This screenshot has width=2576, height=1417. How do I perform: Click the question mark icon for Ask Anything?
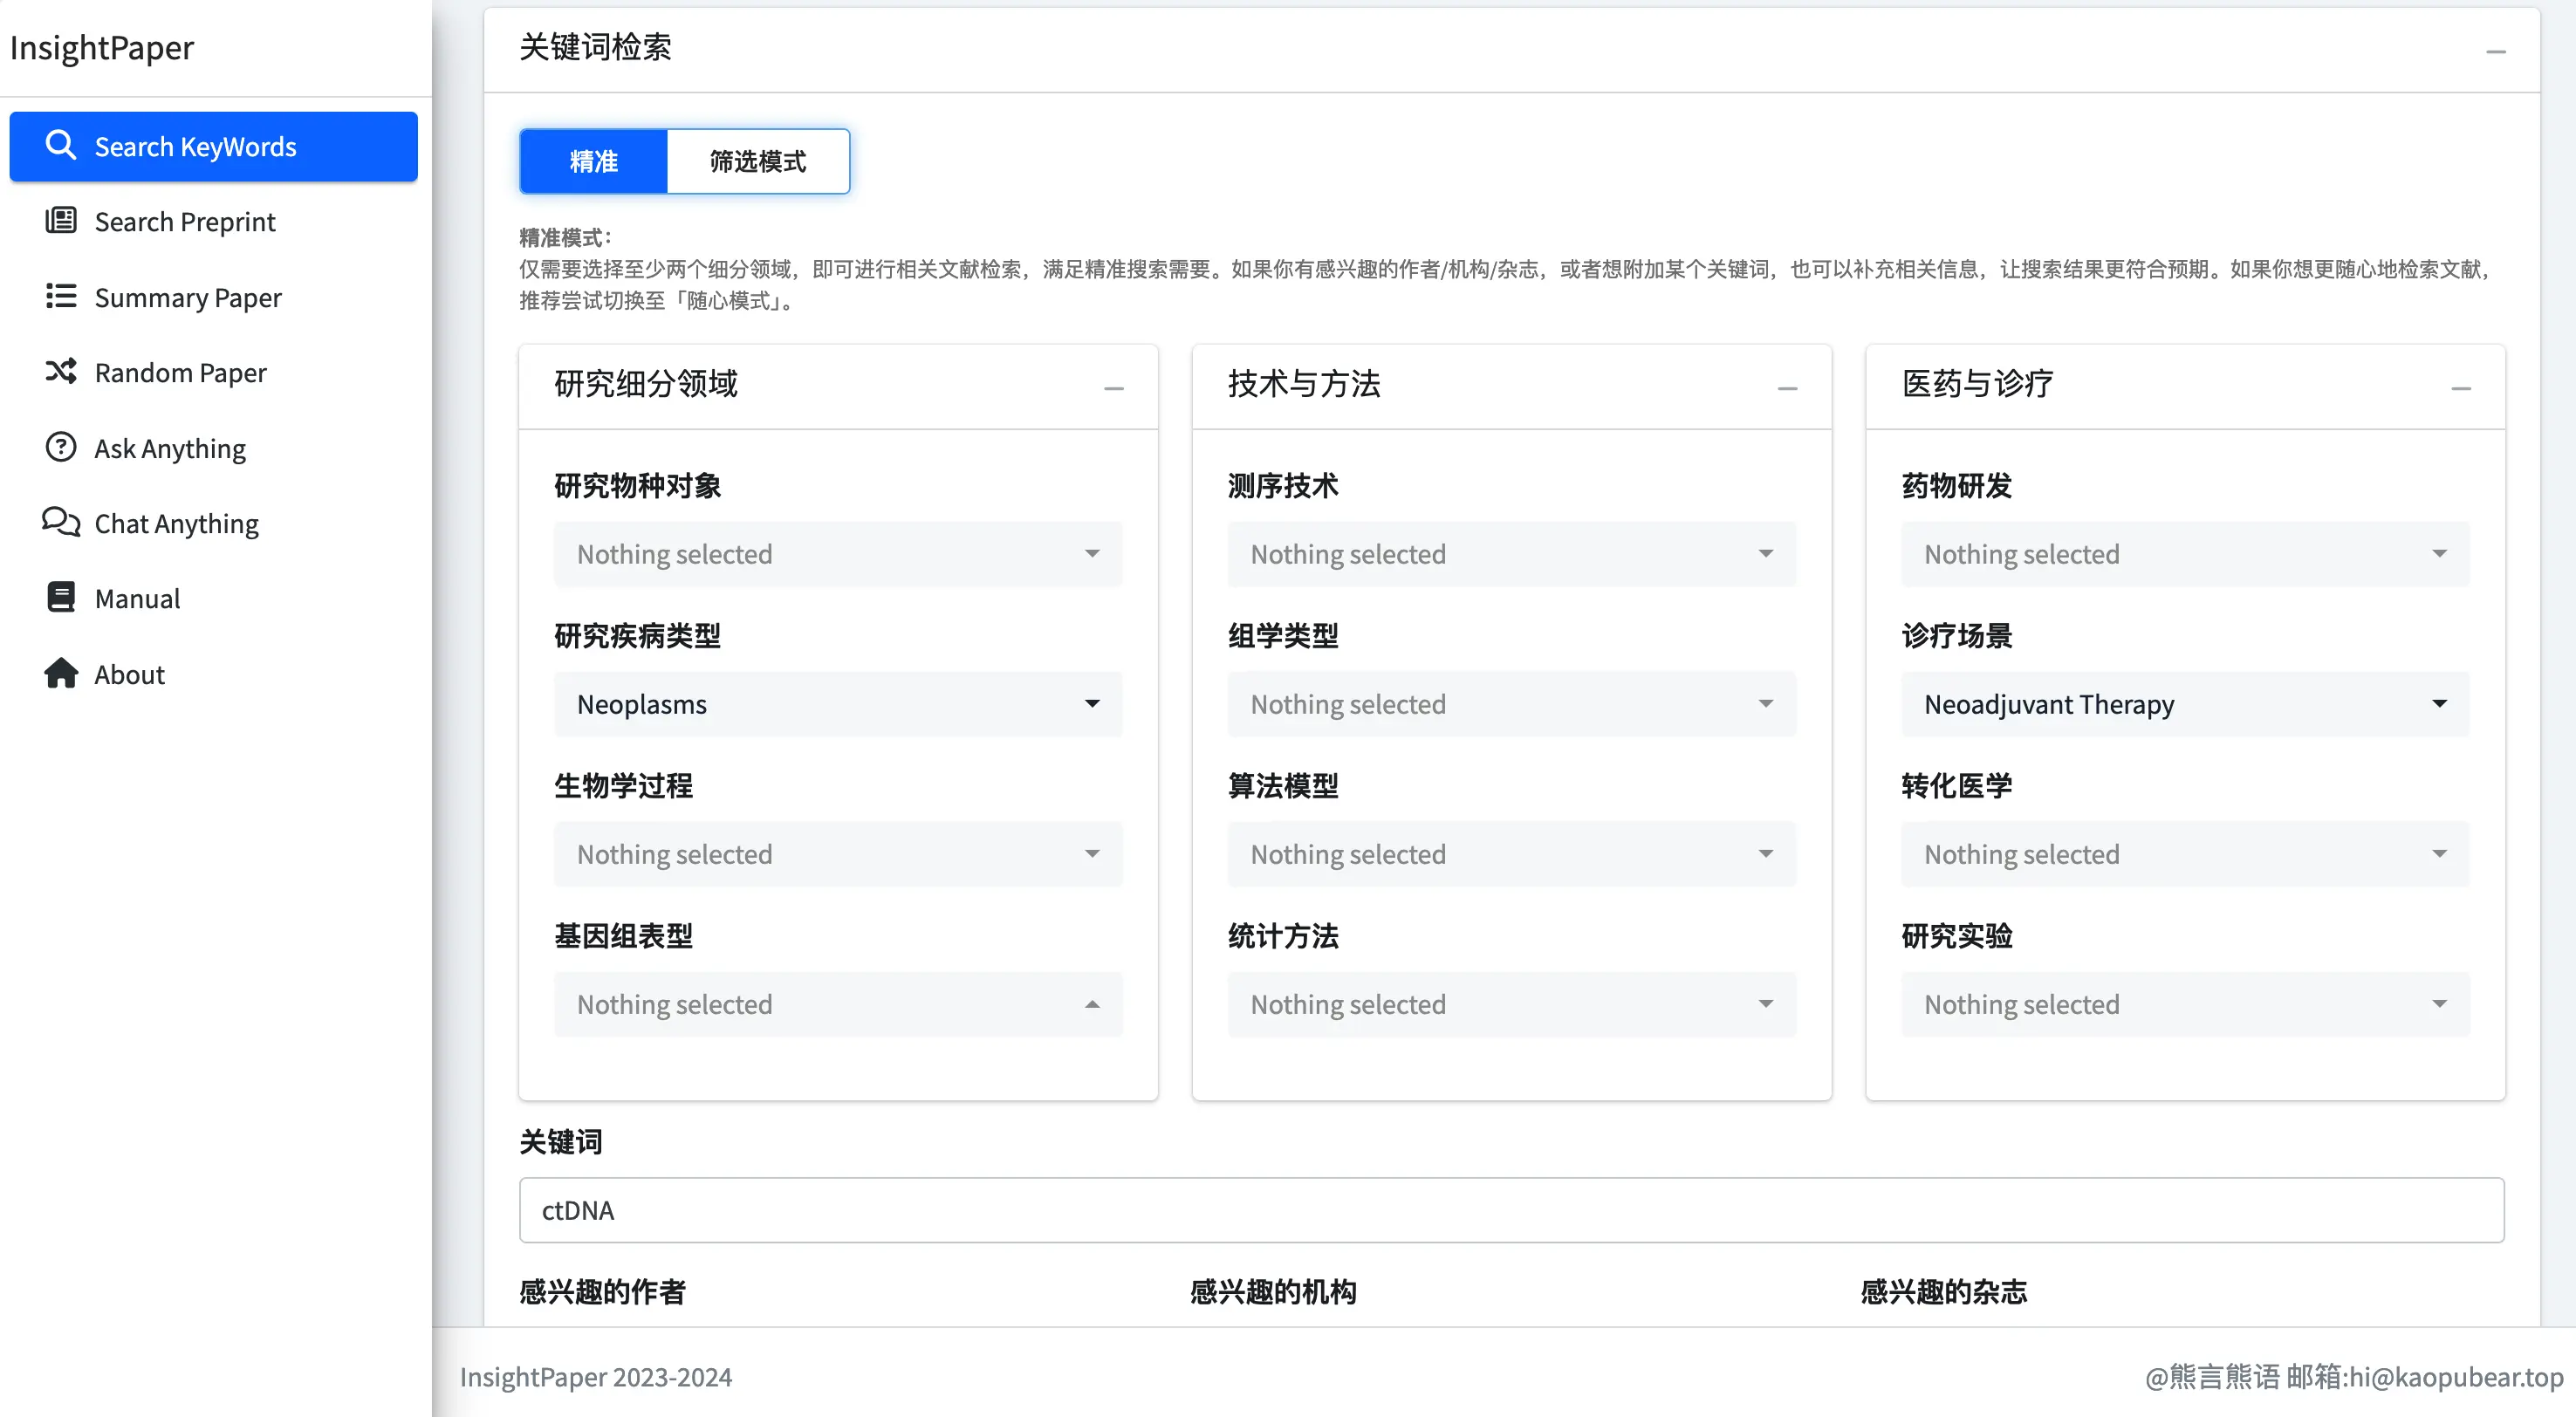point(61,446)
